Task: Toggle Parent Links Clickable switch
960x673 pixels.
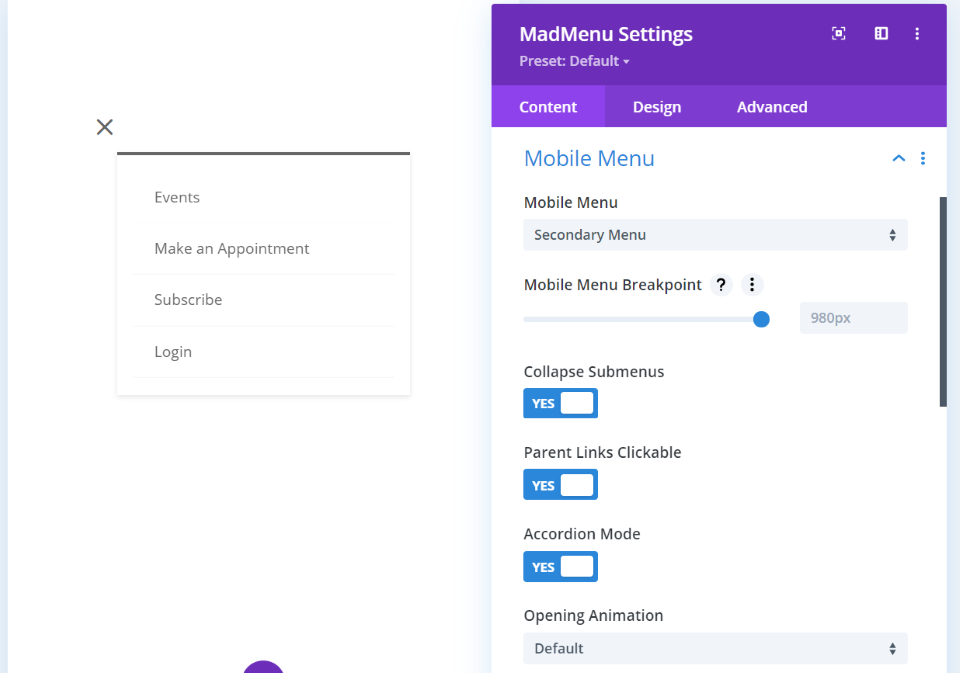Action: [x=560, y=485]
